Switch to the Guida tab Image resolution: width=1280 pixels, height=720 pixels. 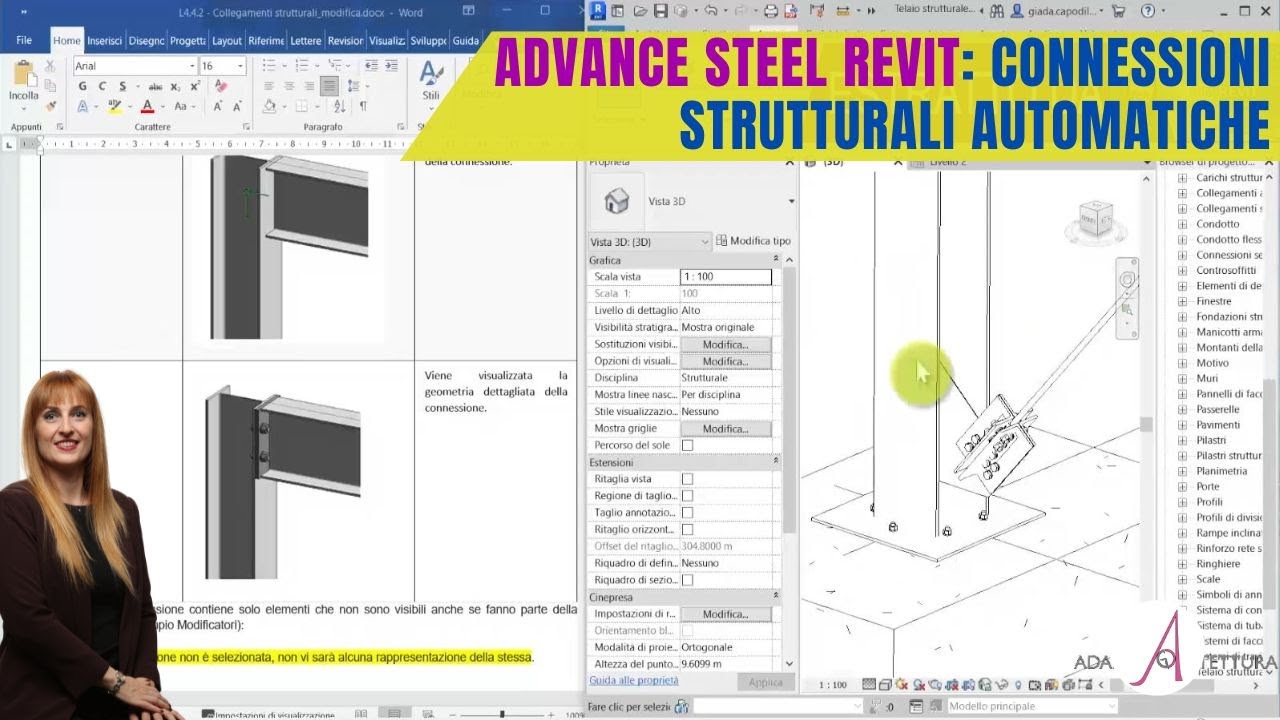pos(466,41)
